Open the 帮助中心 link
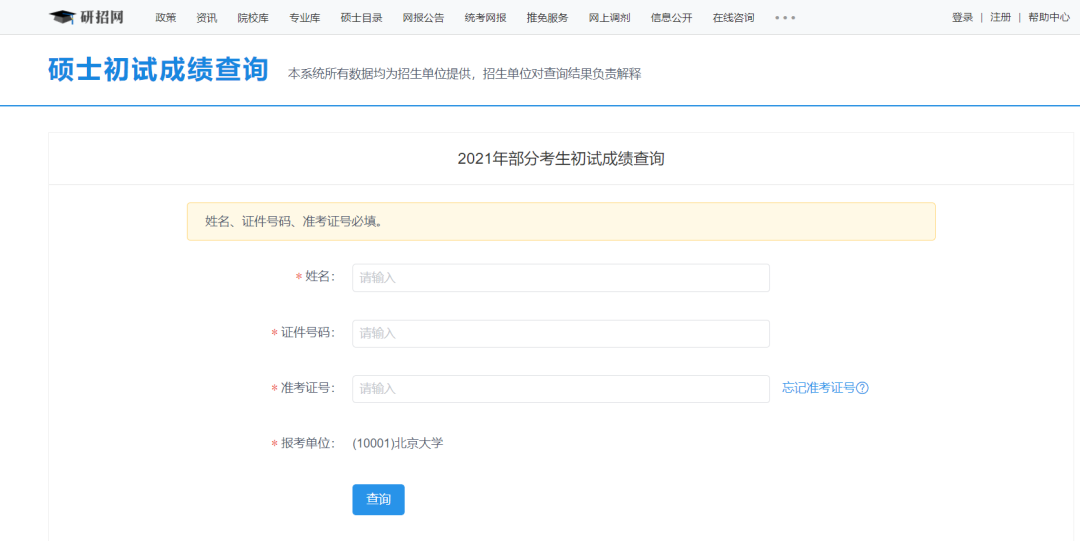 point(1049,18)
